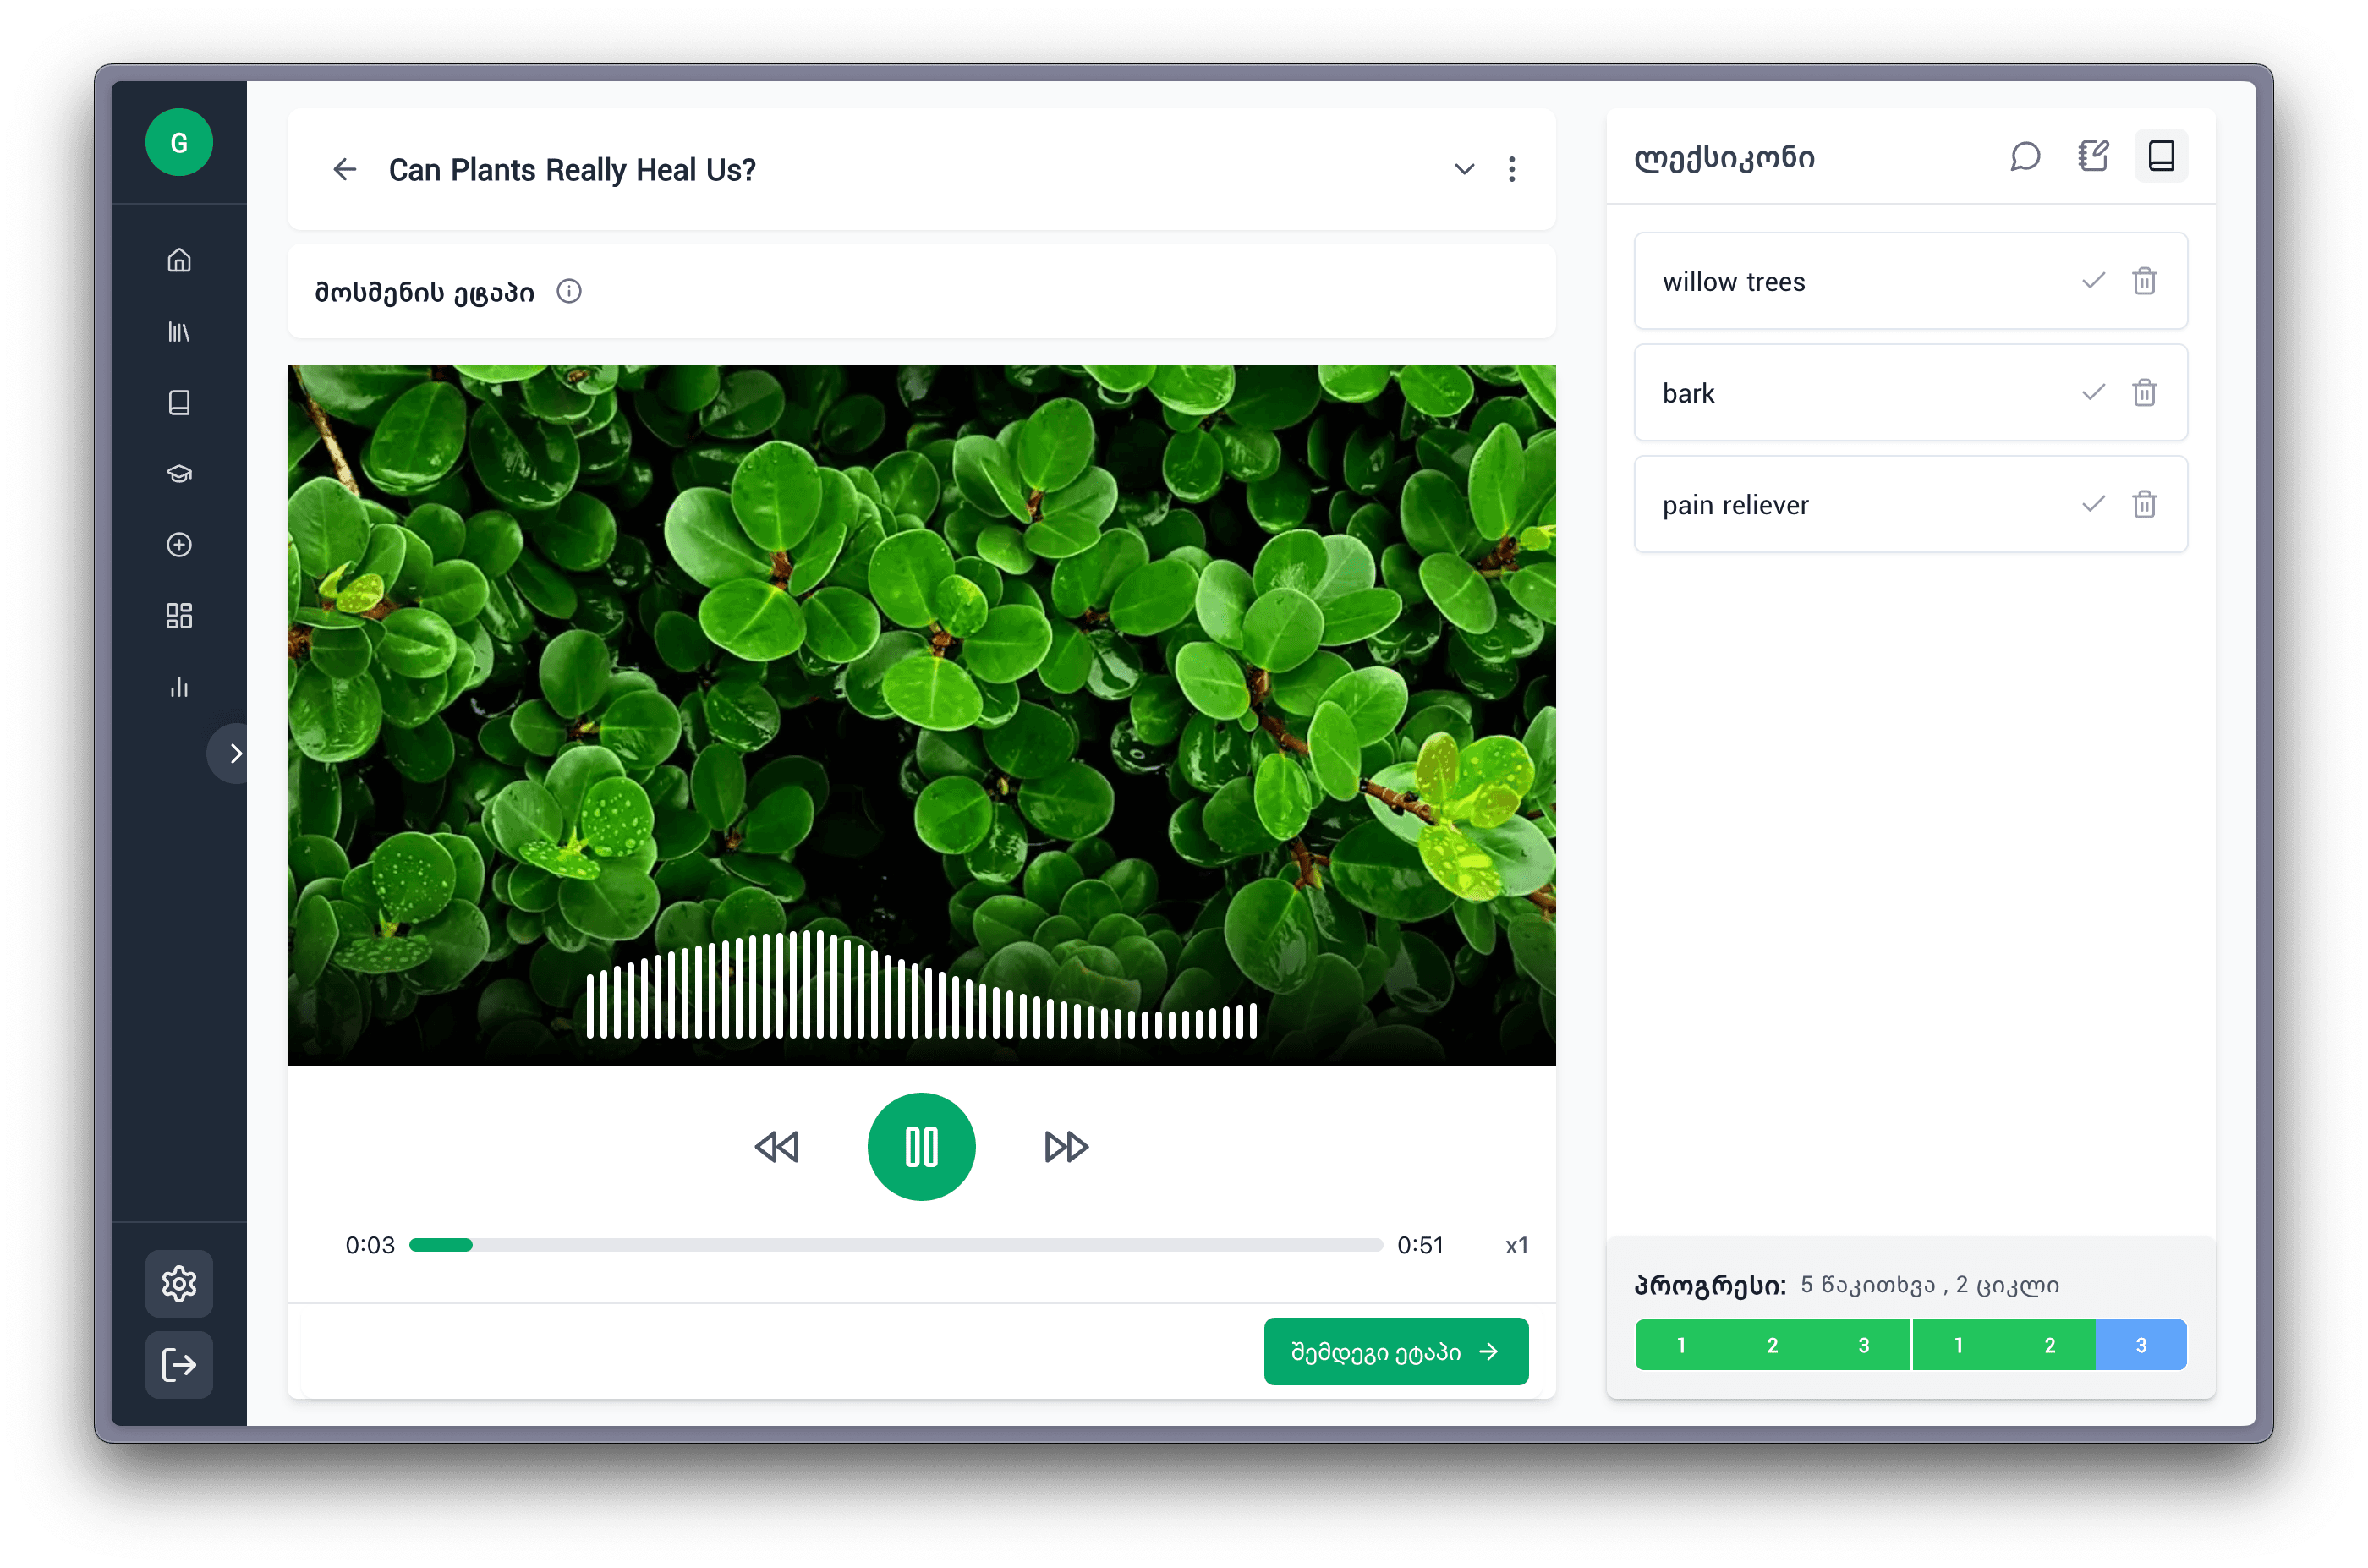This screenshot has width=2368, height=1568.
Task: Open the library shelves icon in sidebar
Action: pos(179,331)
